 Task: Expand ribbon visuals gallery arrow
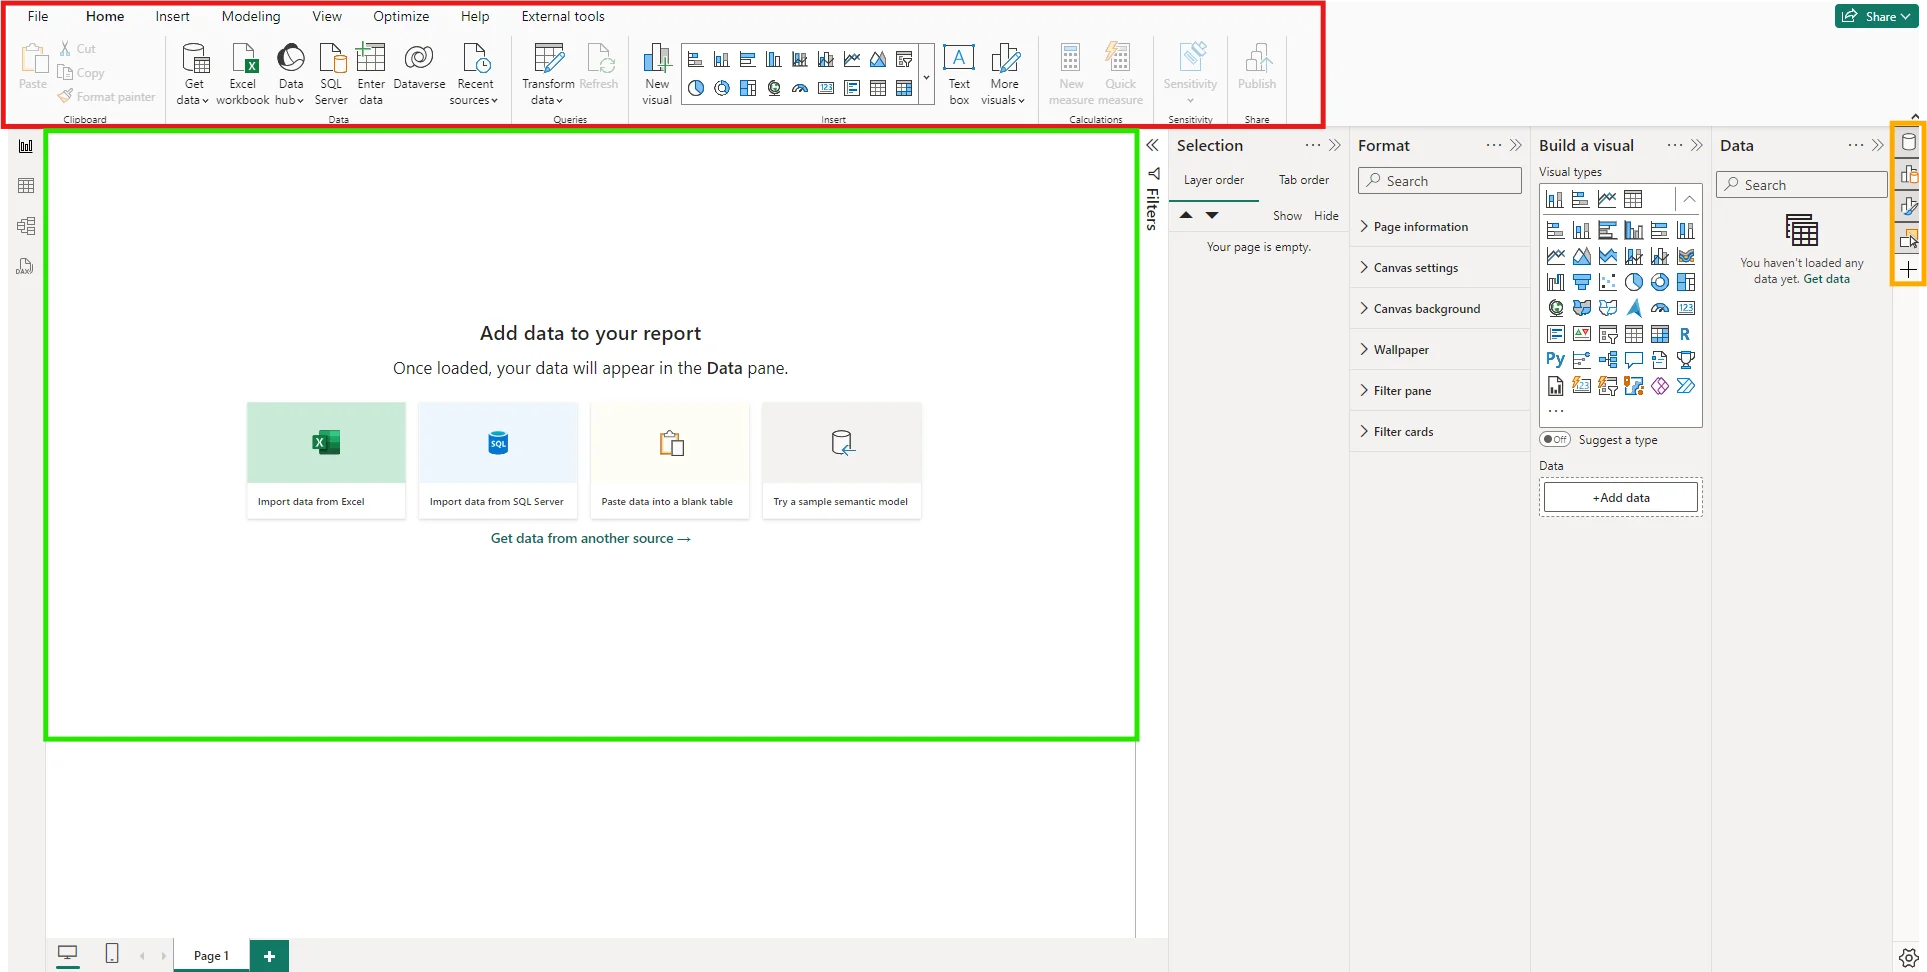pos(926,77)
